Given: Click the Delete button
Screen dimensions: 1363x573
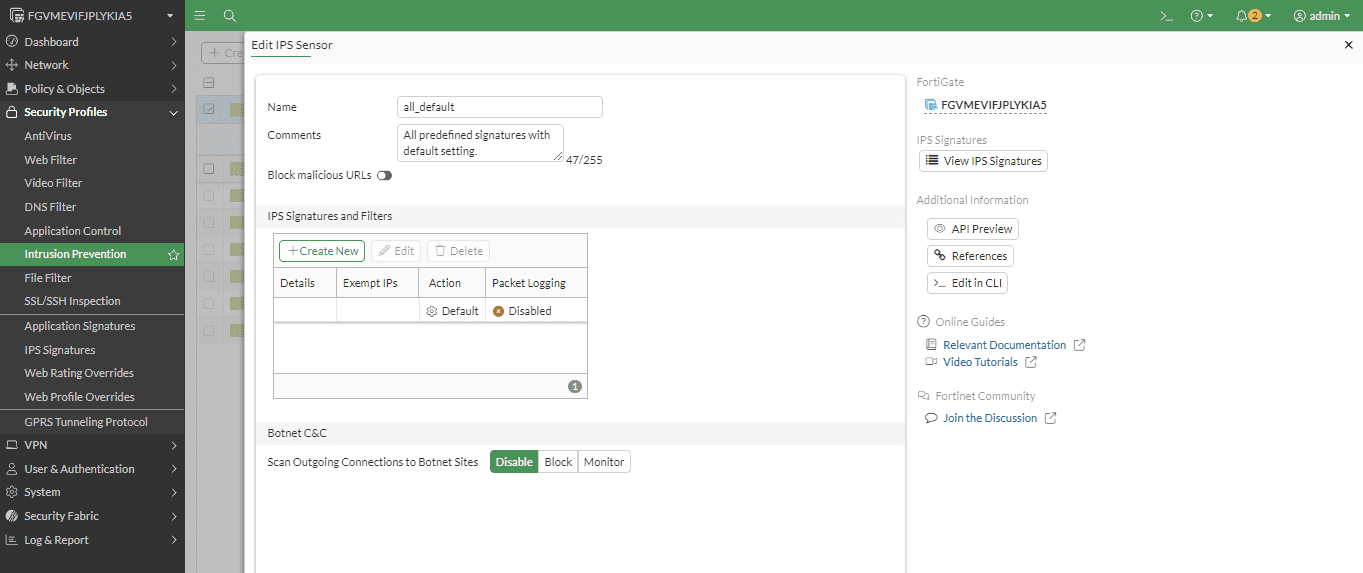Looking at the screenshot, I should [x=458, y=251].
